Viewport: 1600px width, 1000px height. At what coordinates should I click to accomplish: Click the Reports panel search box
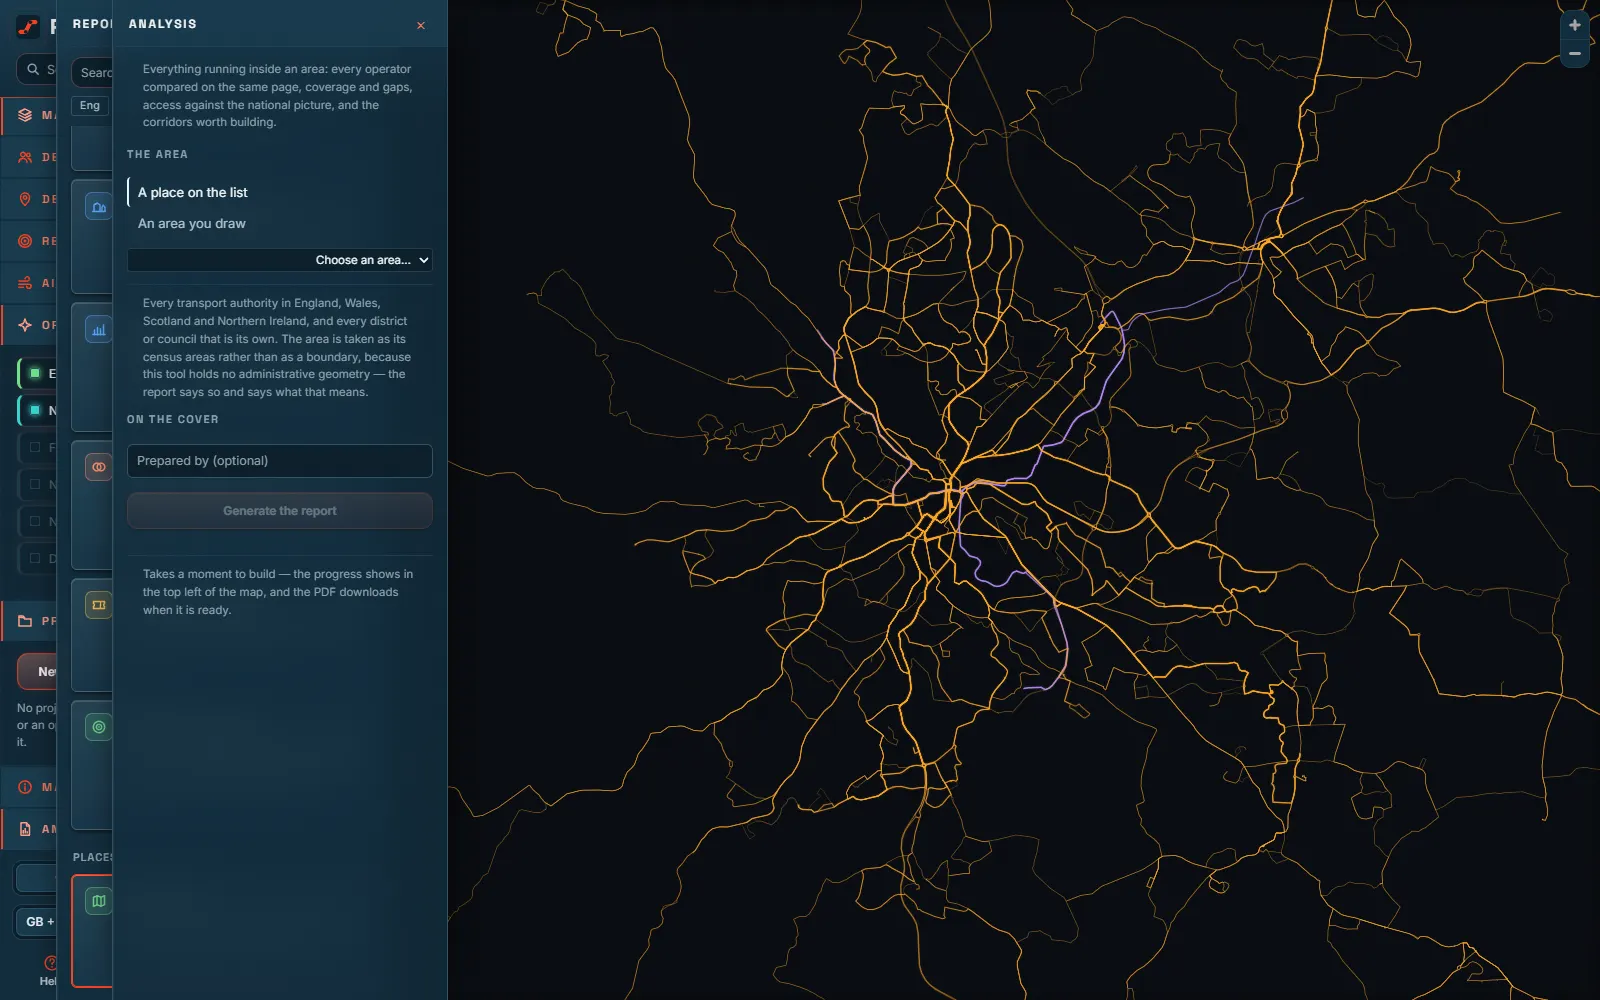pyautogui.click(x=92, y=73)
